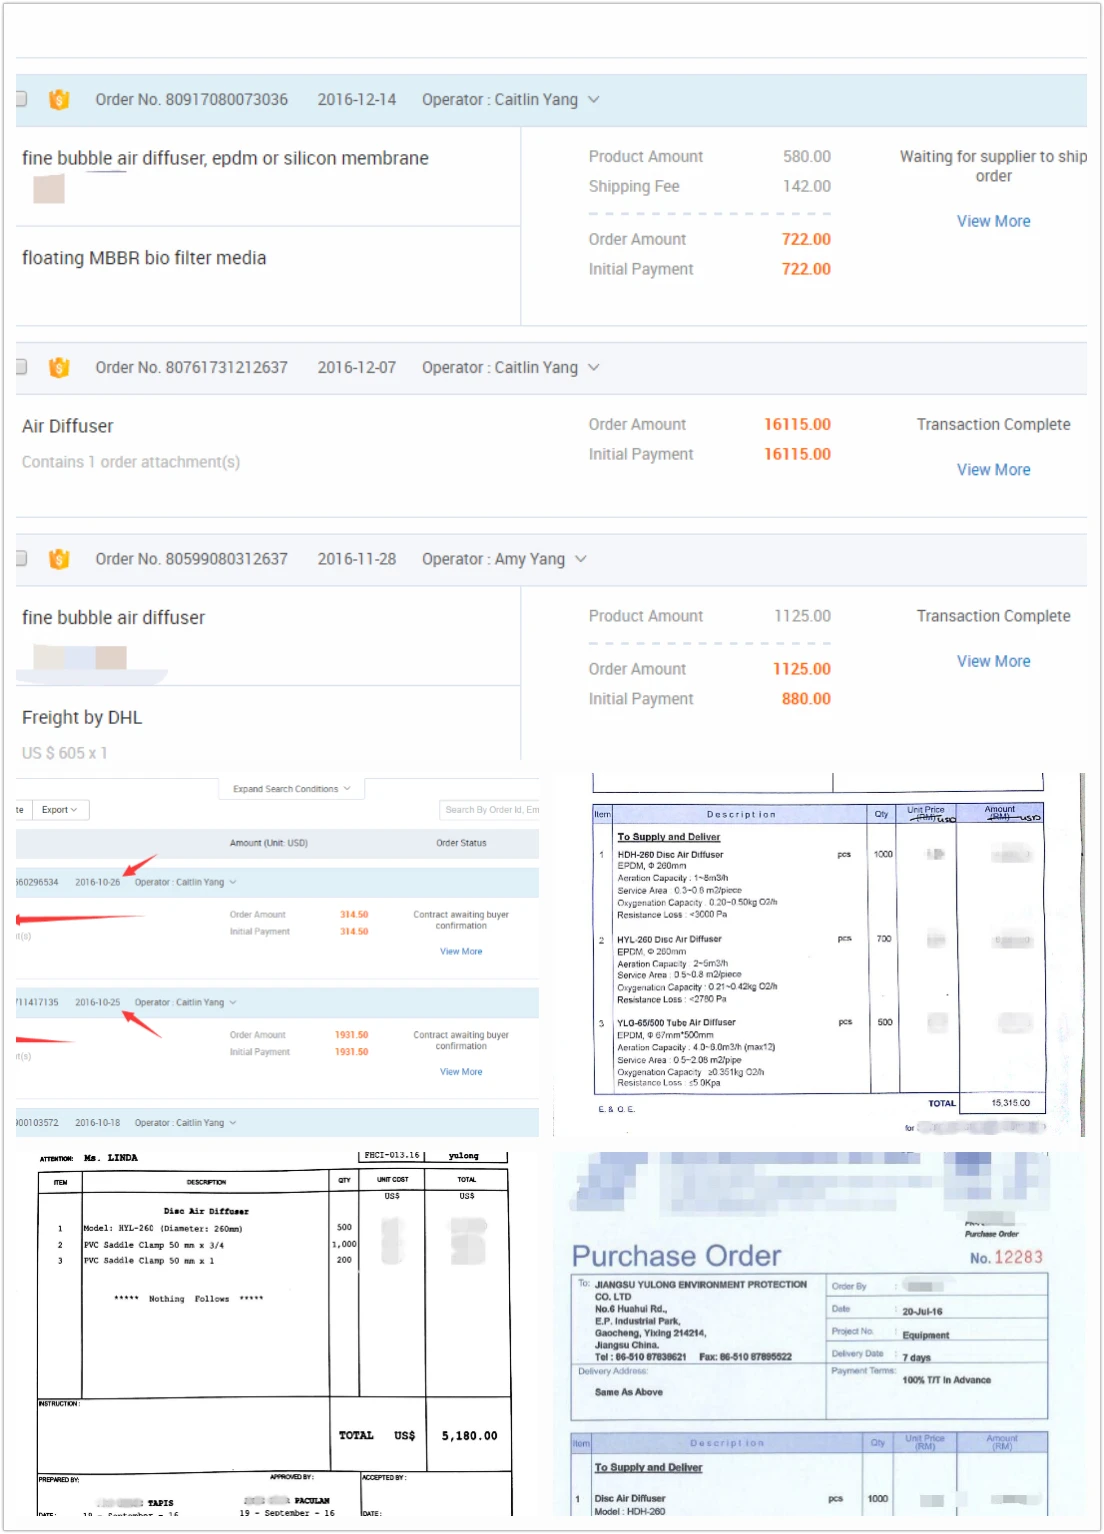
Task: Click total 15,315.00 in invoice table
Action: click(x=1010, y=1103)
